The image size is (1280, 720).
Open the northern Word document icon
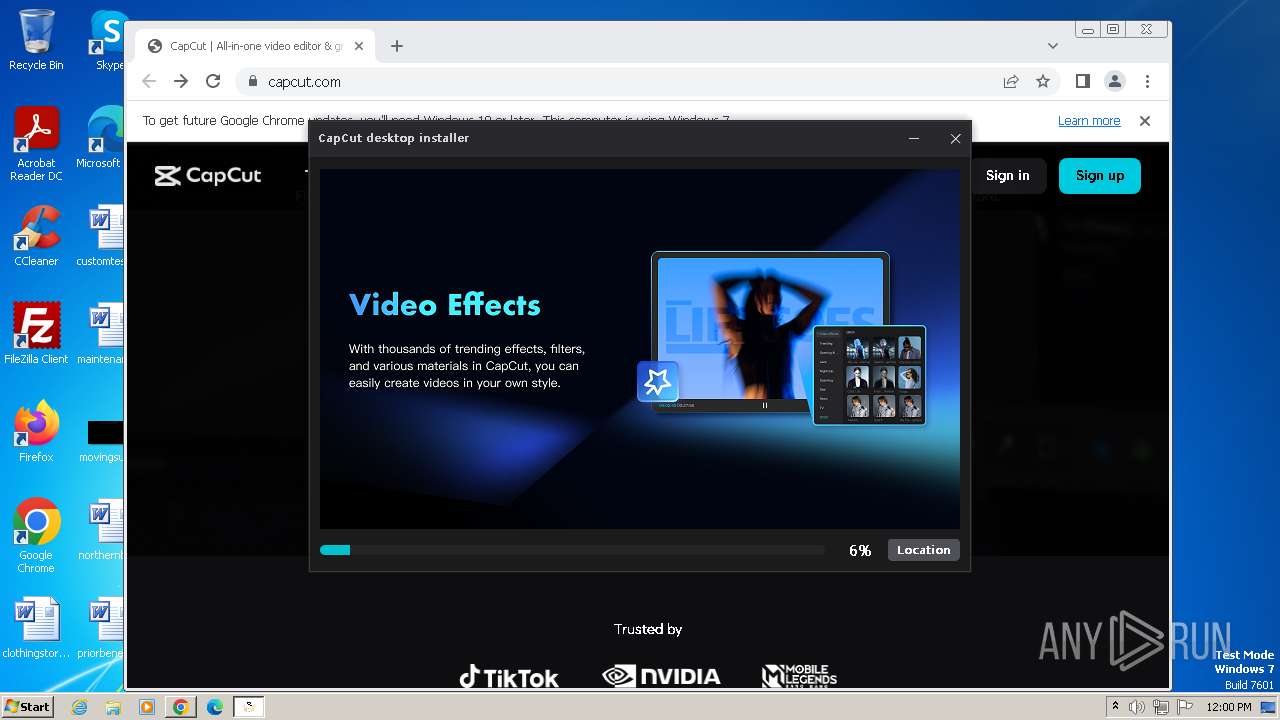pyautogui.click(x=101, y=530)
